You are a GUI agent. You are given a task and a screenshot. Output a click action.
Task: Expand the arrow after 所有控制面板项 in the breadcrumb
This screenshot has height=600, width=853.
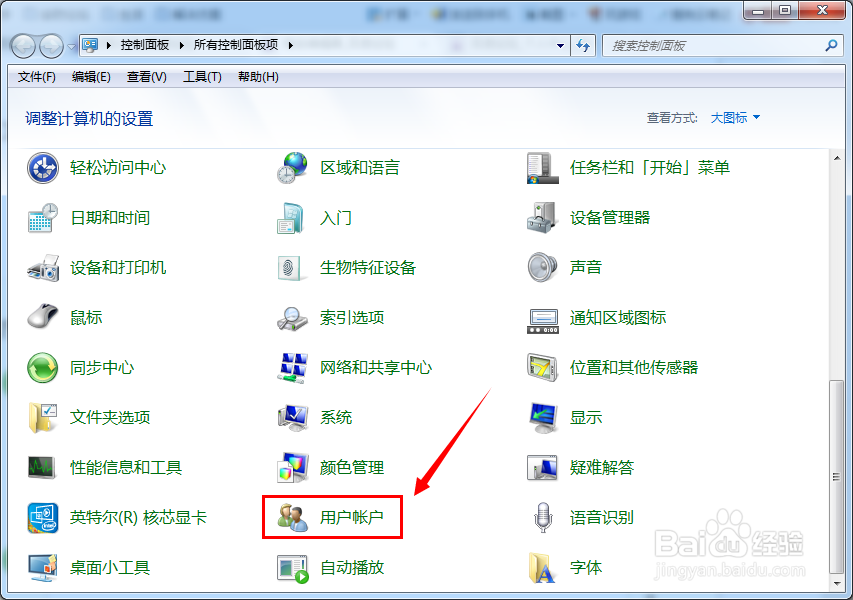[x=290, y=46]
